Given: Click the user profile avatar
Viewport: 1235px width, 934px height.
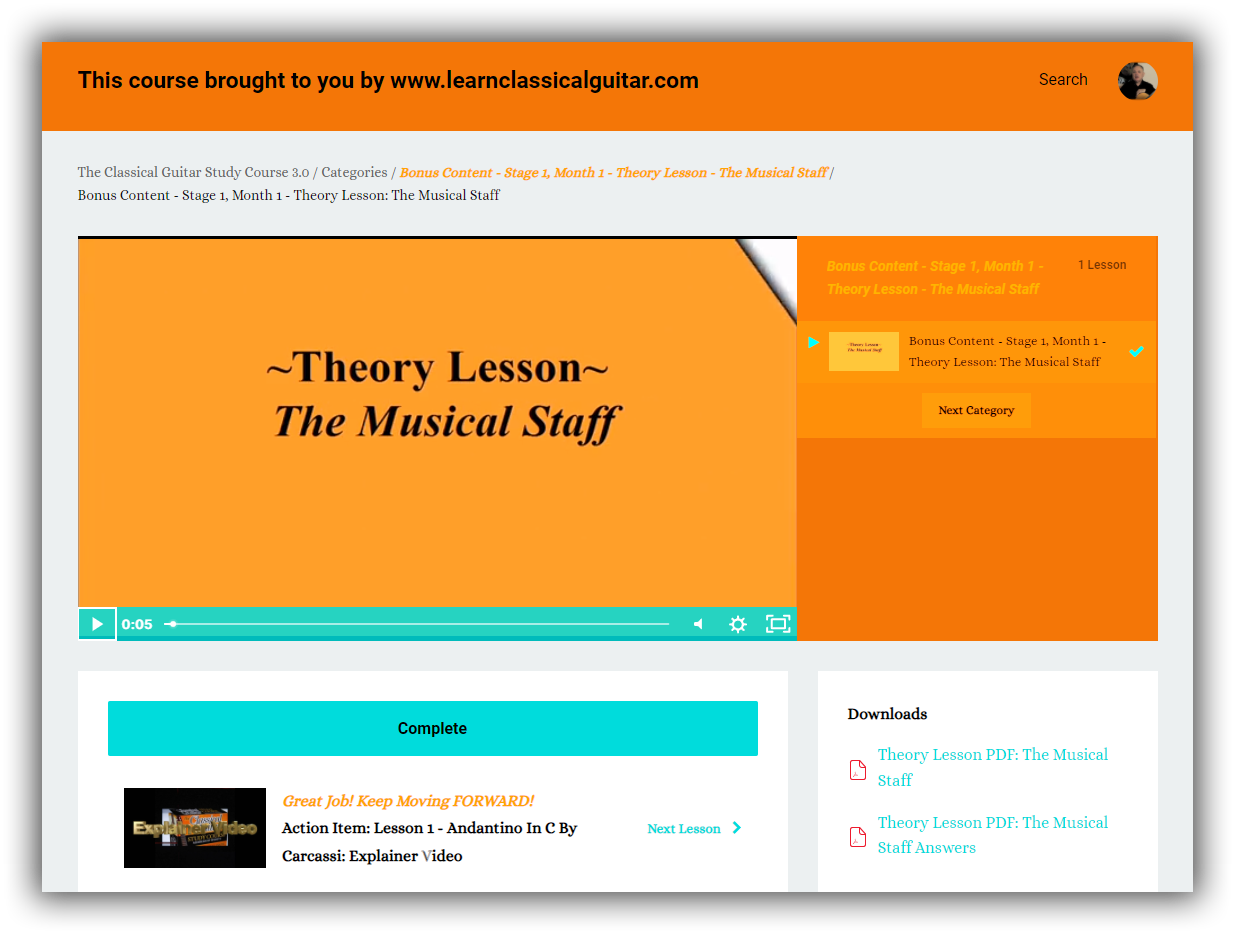Looking at the screenshot, I should coord(1137,81).
